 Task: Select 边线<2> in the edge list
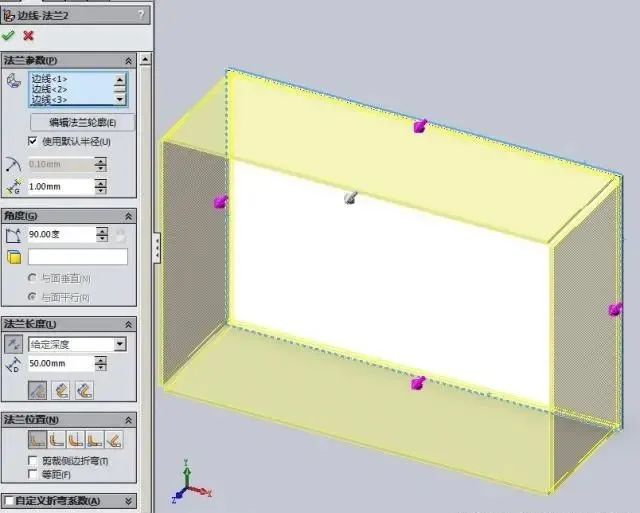coord(49,89)
